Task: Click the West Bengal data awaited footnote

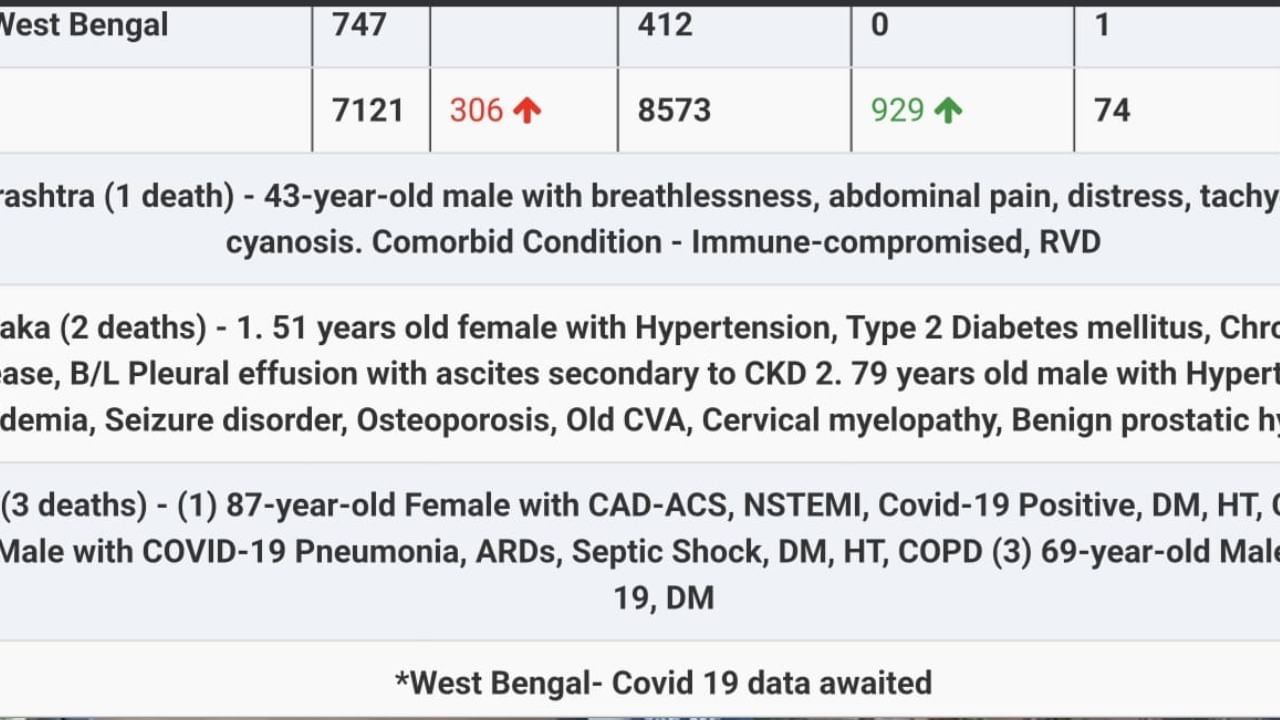Action: click(663, 683)
